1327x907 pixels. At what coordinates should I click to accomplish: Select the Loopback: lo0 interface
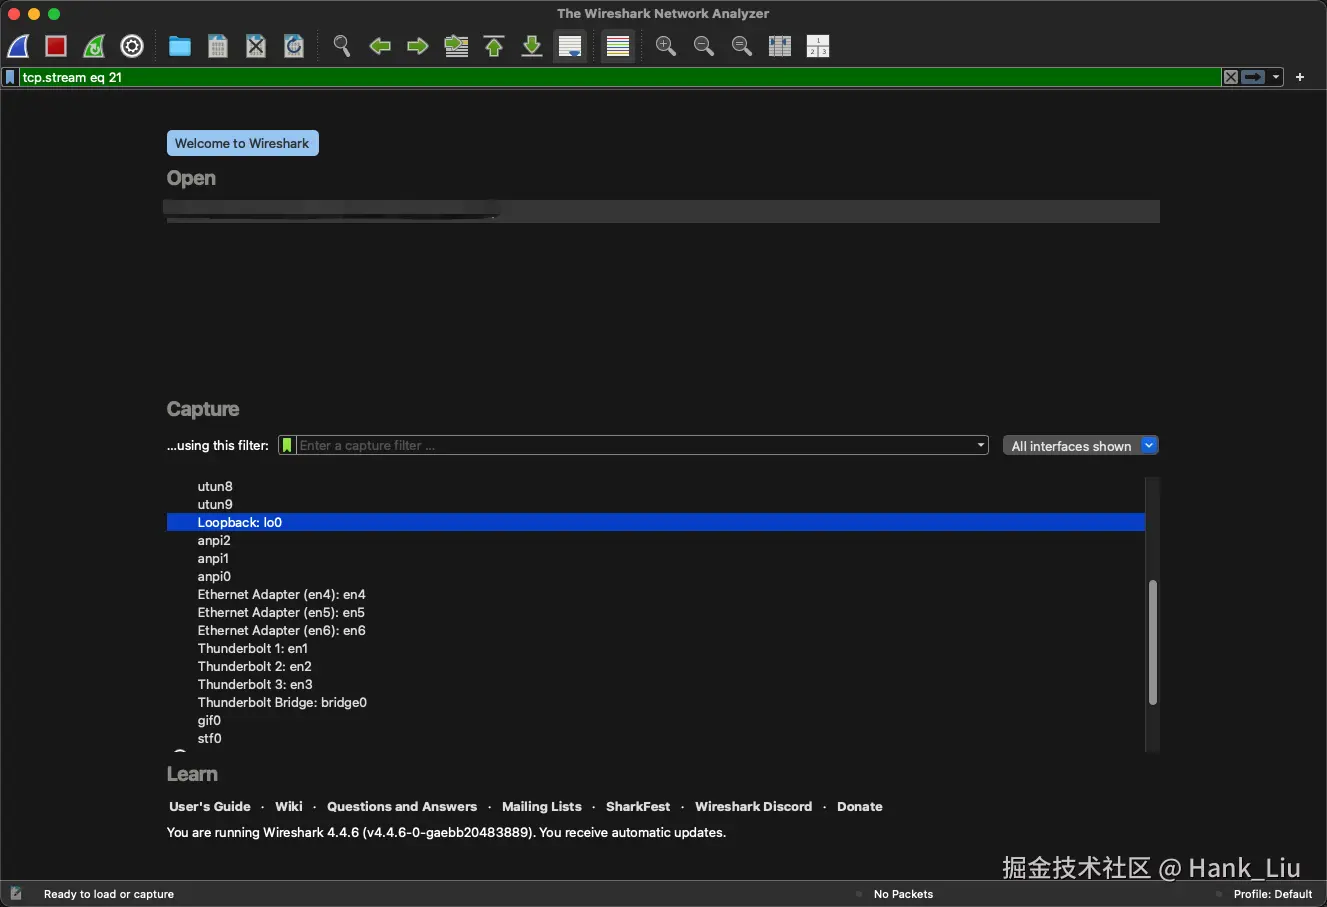pos(656,523)
